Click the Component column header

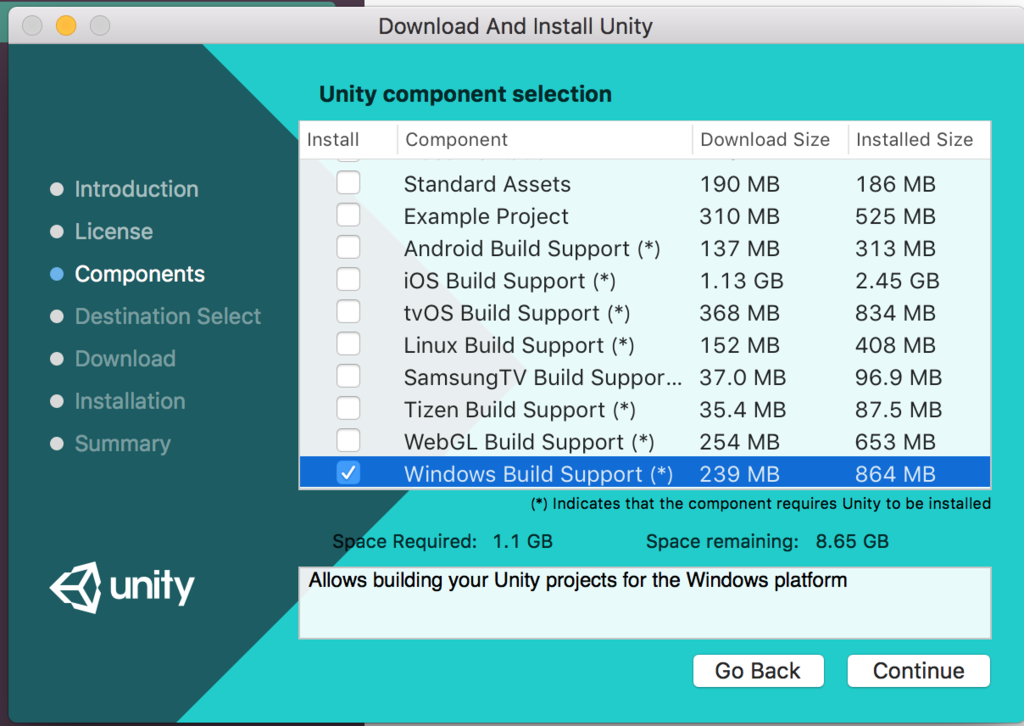click(x=545, y=140)
